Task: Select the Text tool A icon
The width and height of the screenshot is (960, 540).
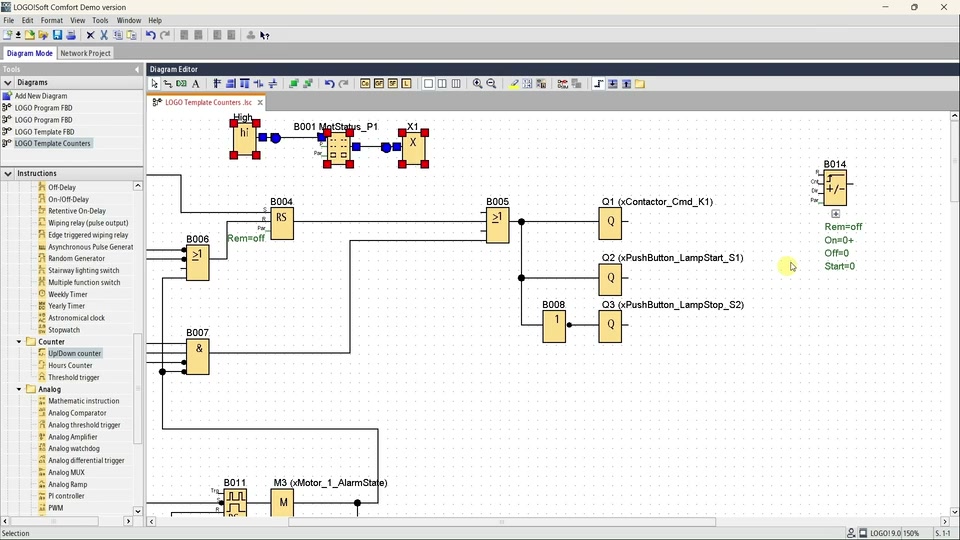Action: [x=195, y=84]
